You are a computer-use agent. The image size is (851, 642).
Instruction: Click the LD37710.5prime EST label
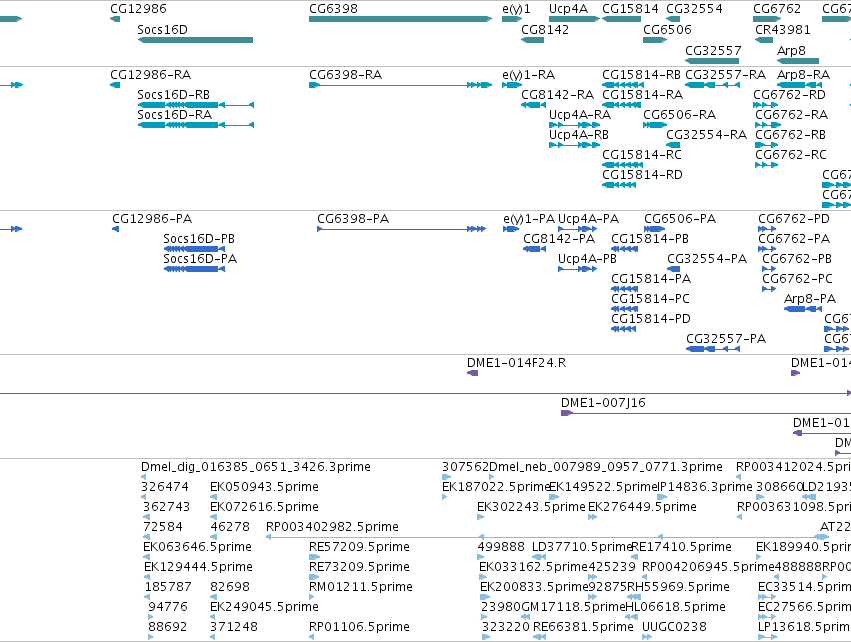582,547
